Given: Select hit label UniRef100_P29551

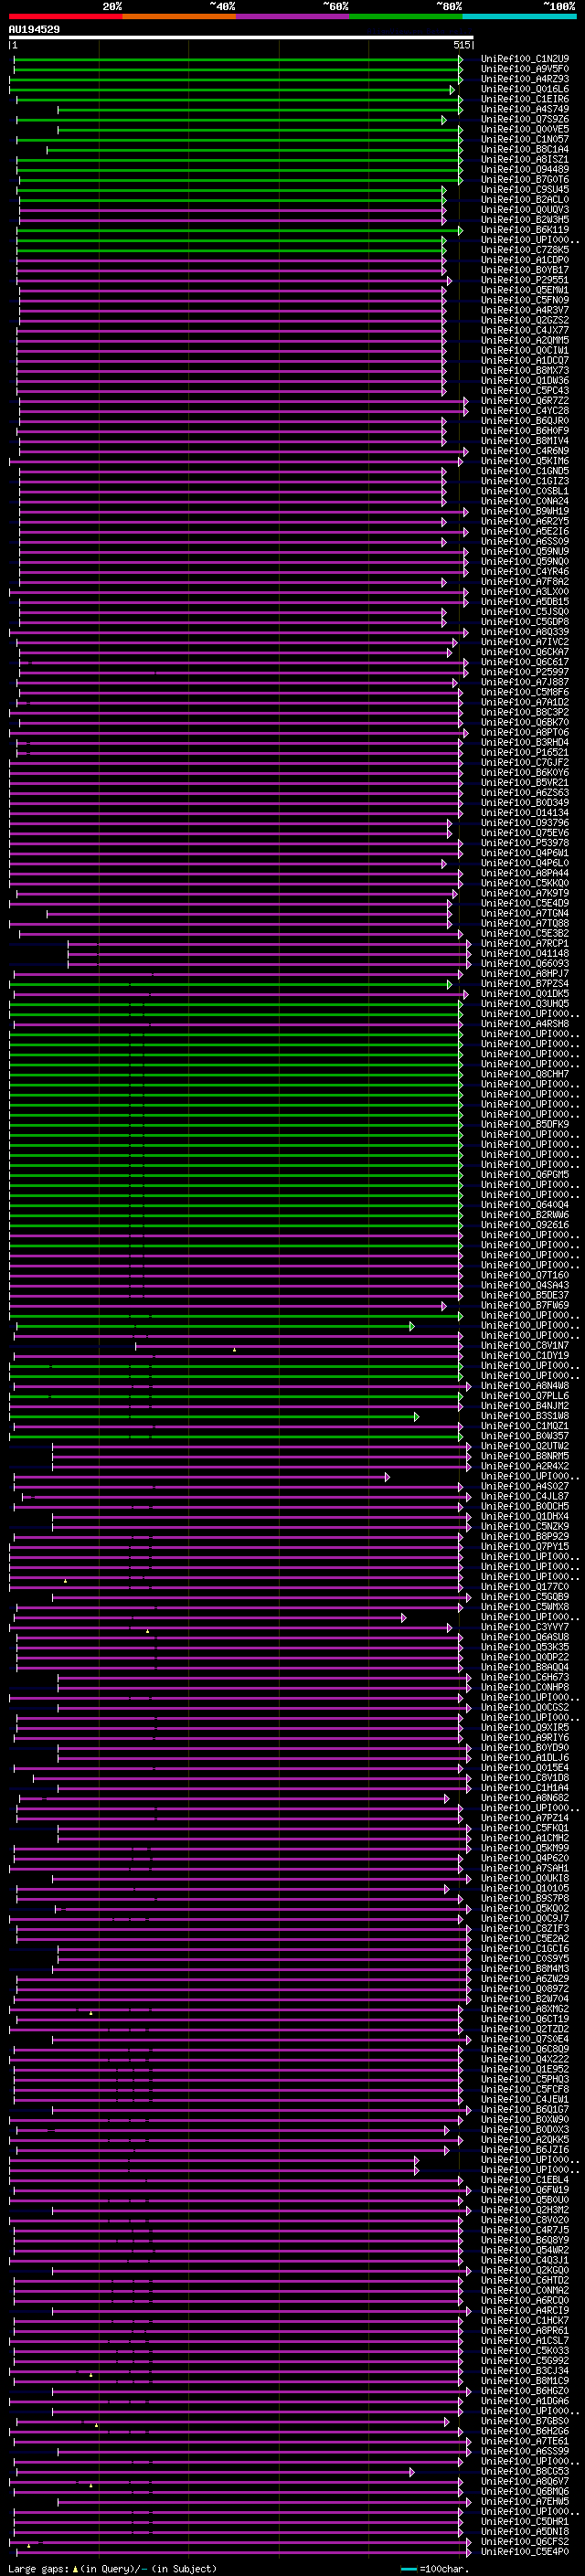Looking at the screenshot, I should [x=525, y=280].
